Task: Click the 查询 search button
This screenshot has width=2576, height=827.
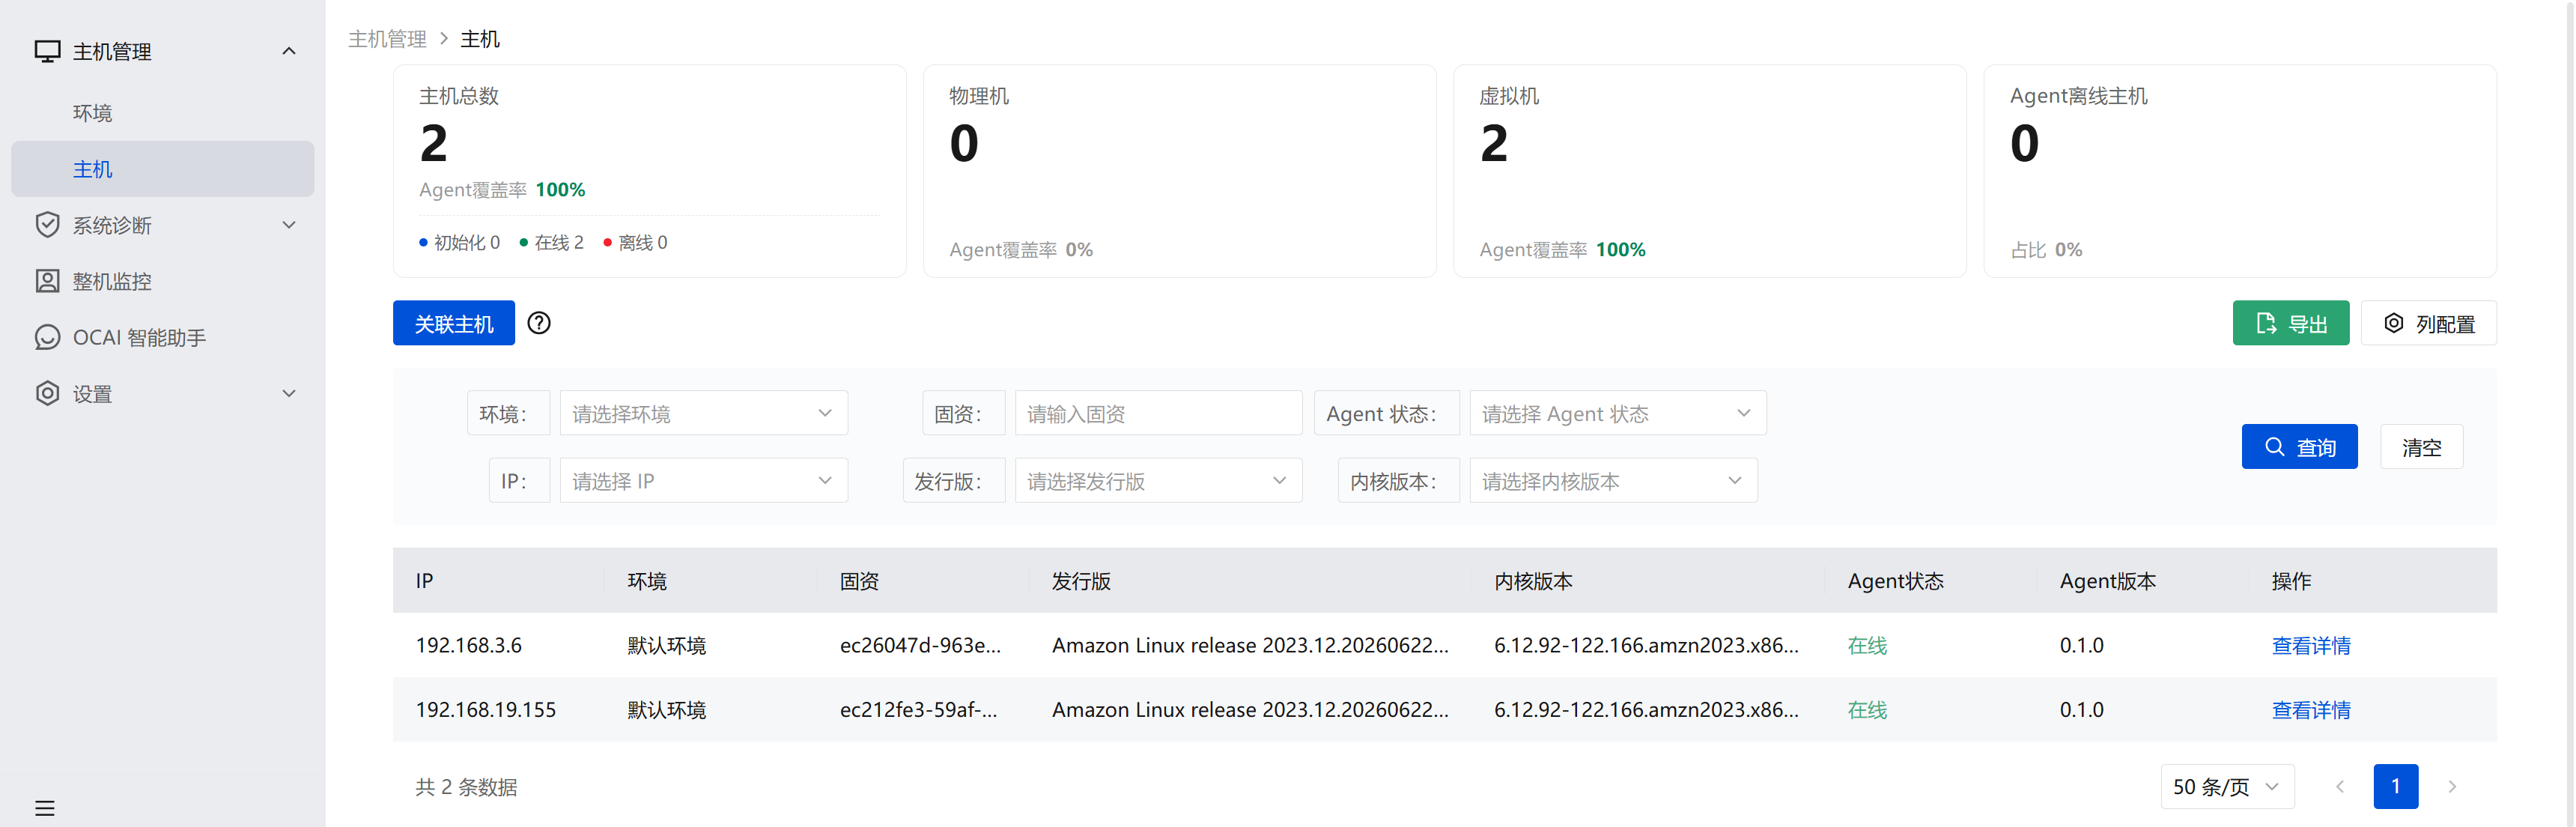Action: click(x=2299, y=447)
